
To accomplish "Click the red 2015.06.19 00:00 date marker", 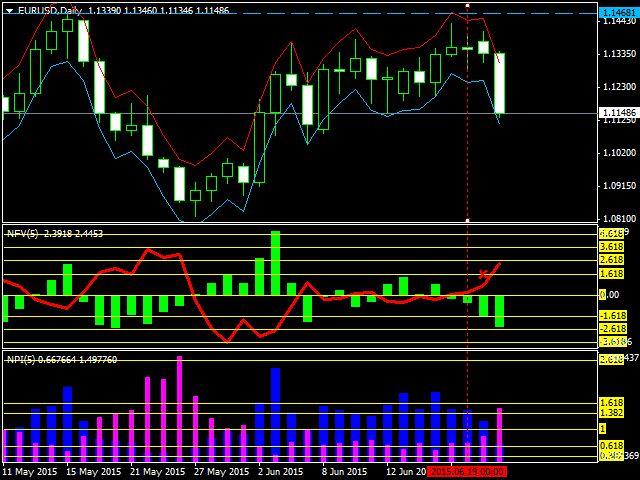I will coord(467,472).
